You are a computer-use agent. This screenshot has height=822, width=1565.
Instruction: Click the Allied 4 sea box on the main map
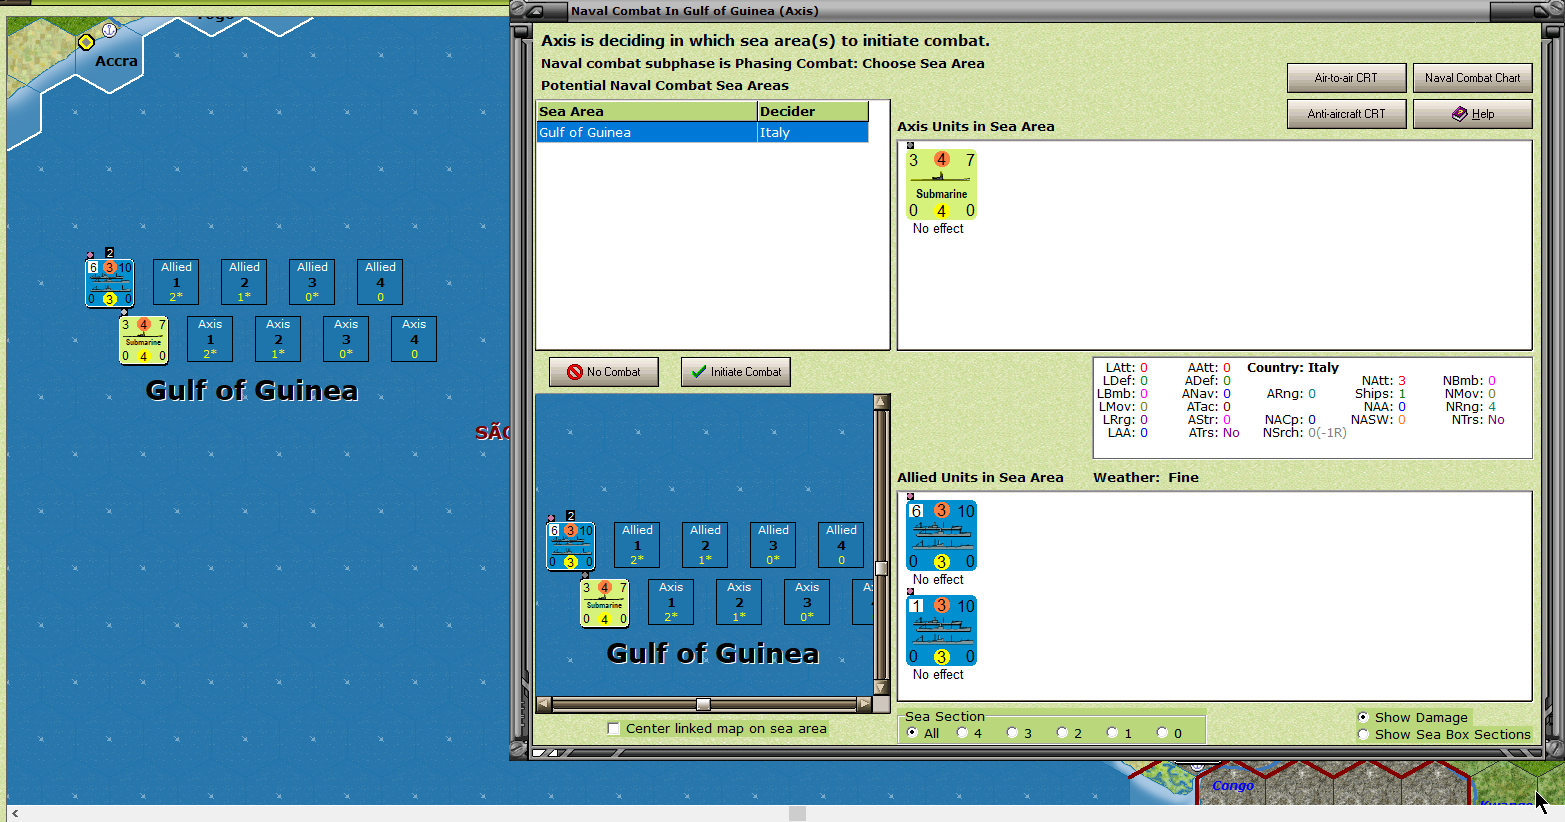[x=380, y=282]
